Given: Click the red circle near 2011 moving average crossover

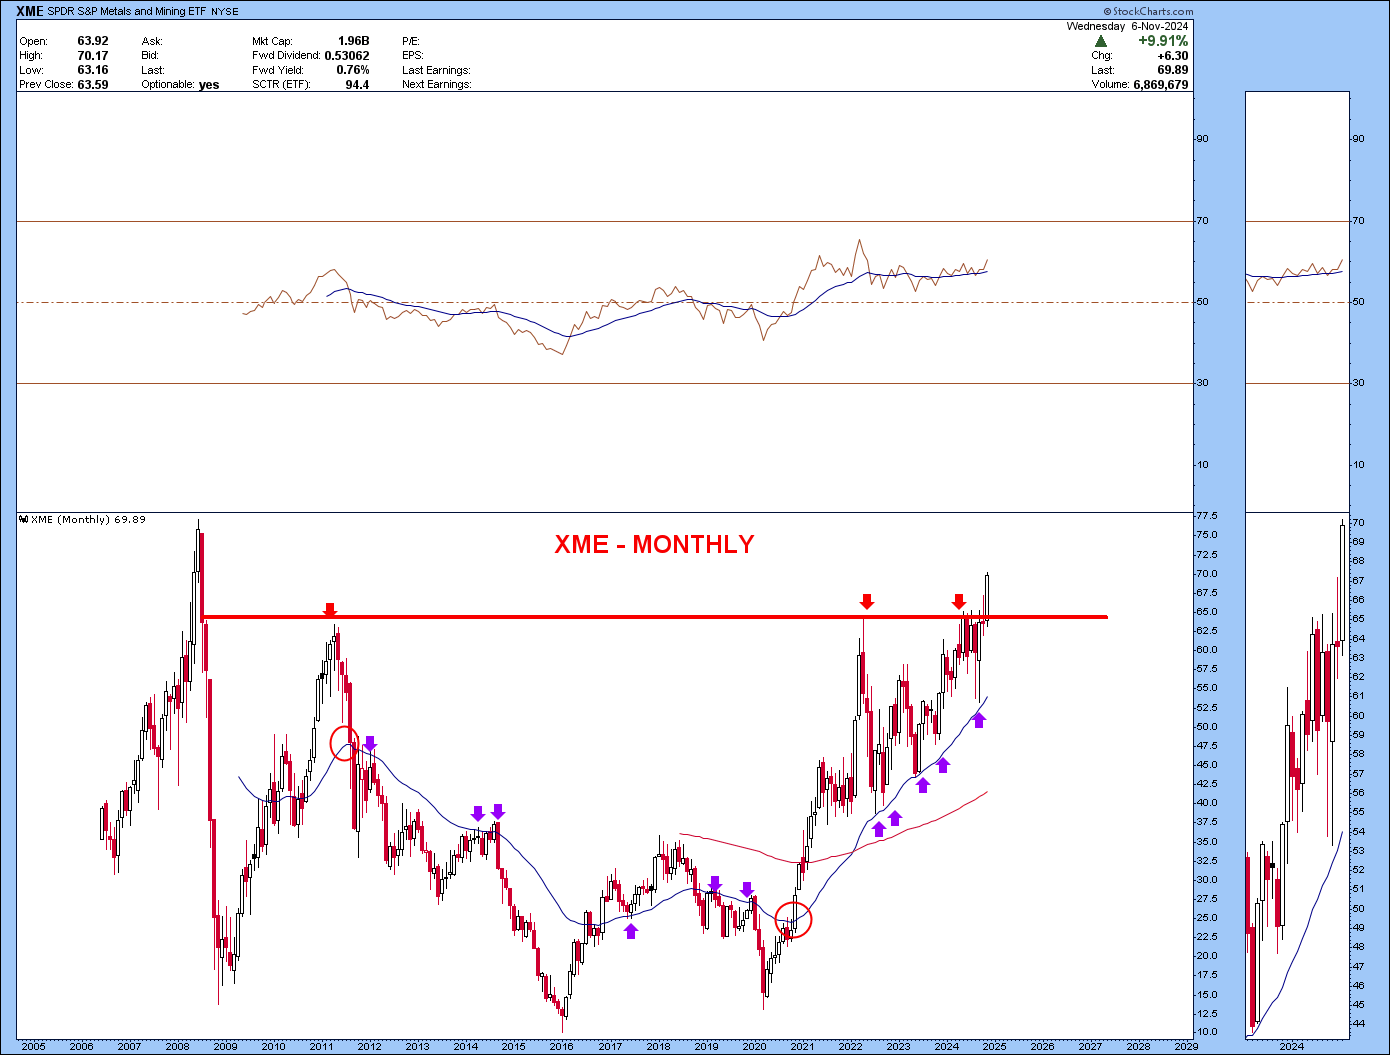Looking at the screenshot, I should 344,742.
